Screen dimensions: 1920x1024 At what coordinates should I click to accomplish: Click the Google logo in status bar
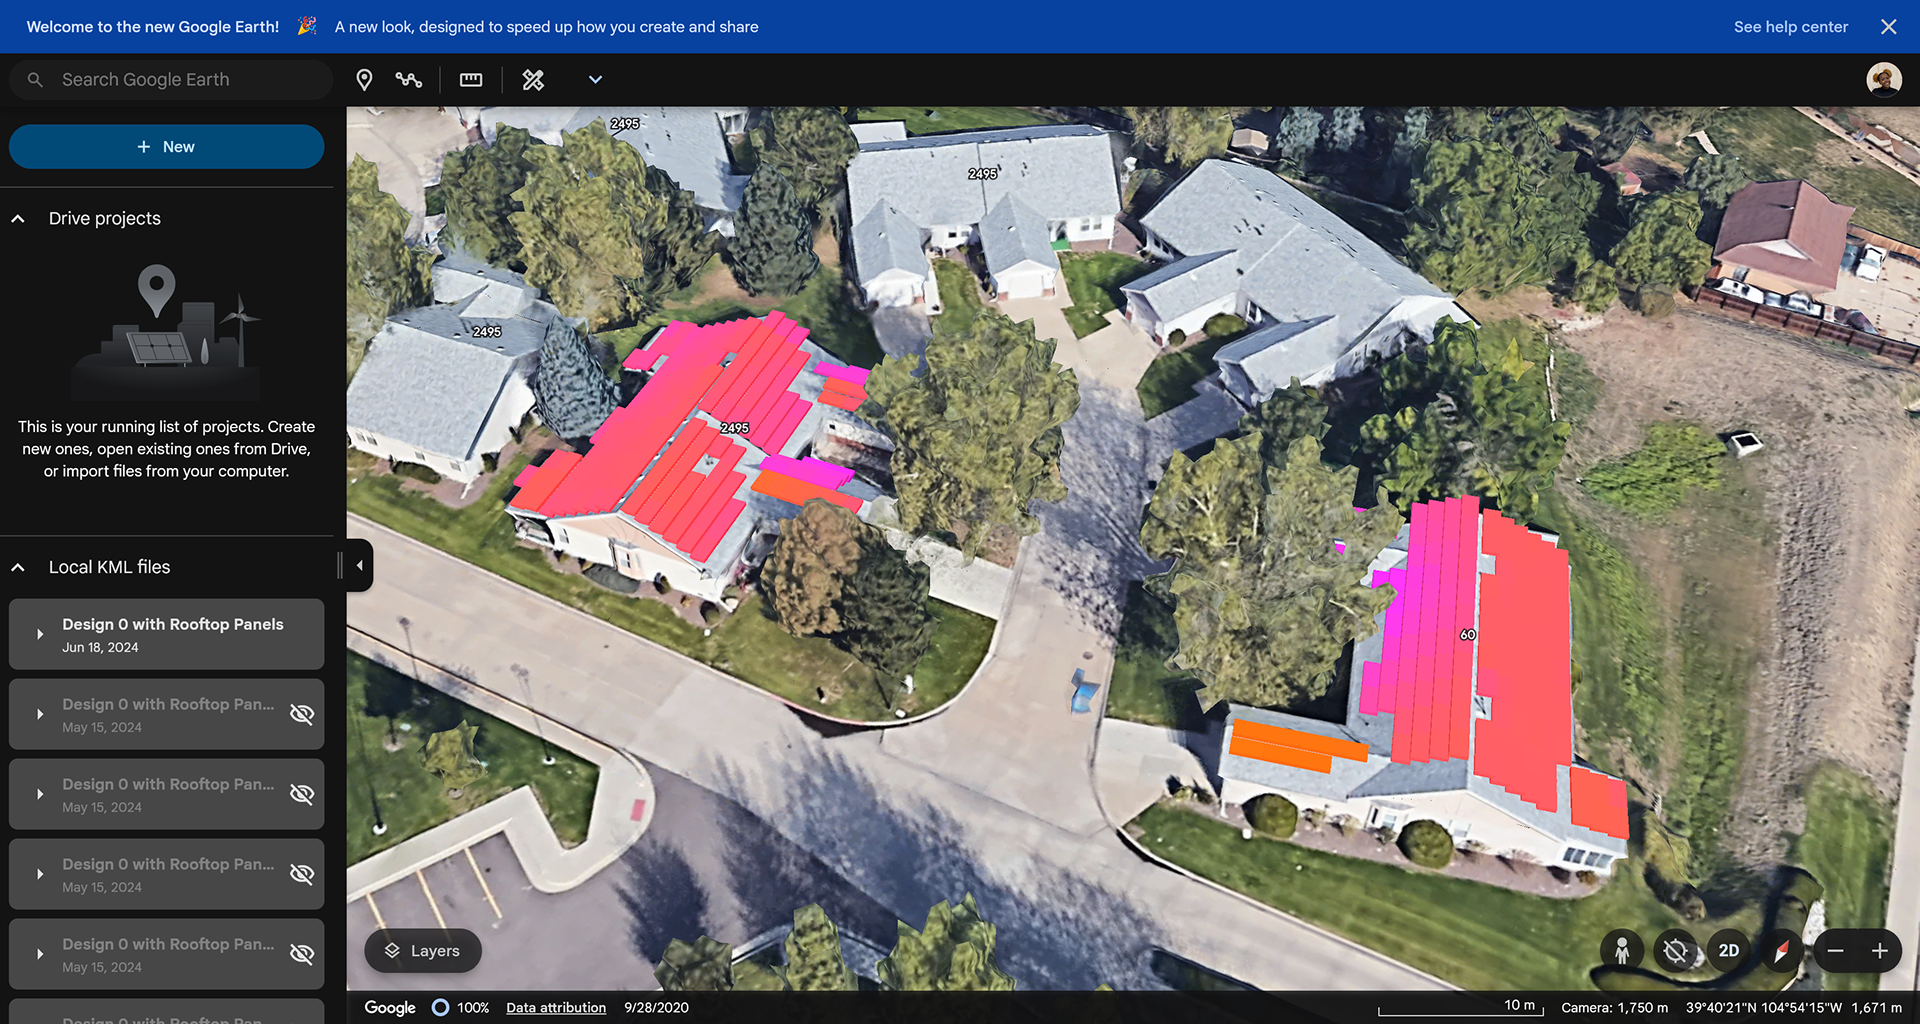click(x=390, y=1008)
